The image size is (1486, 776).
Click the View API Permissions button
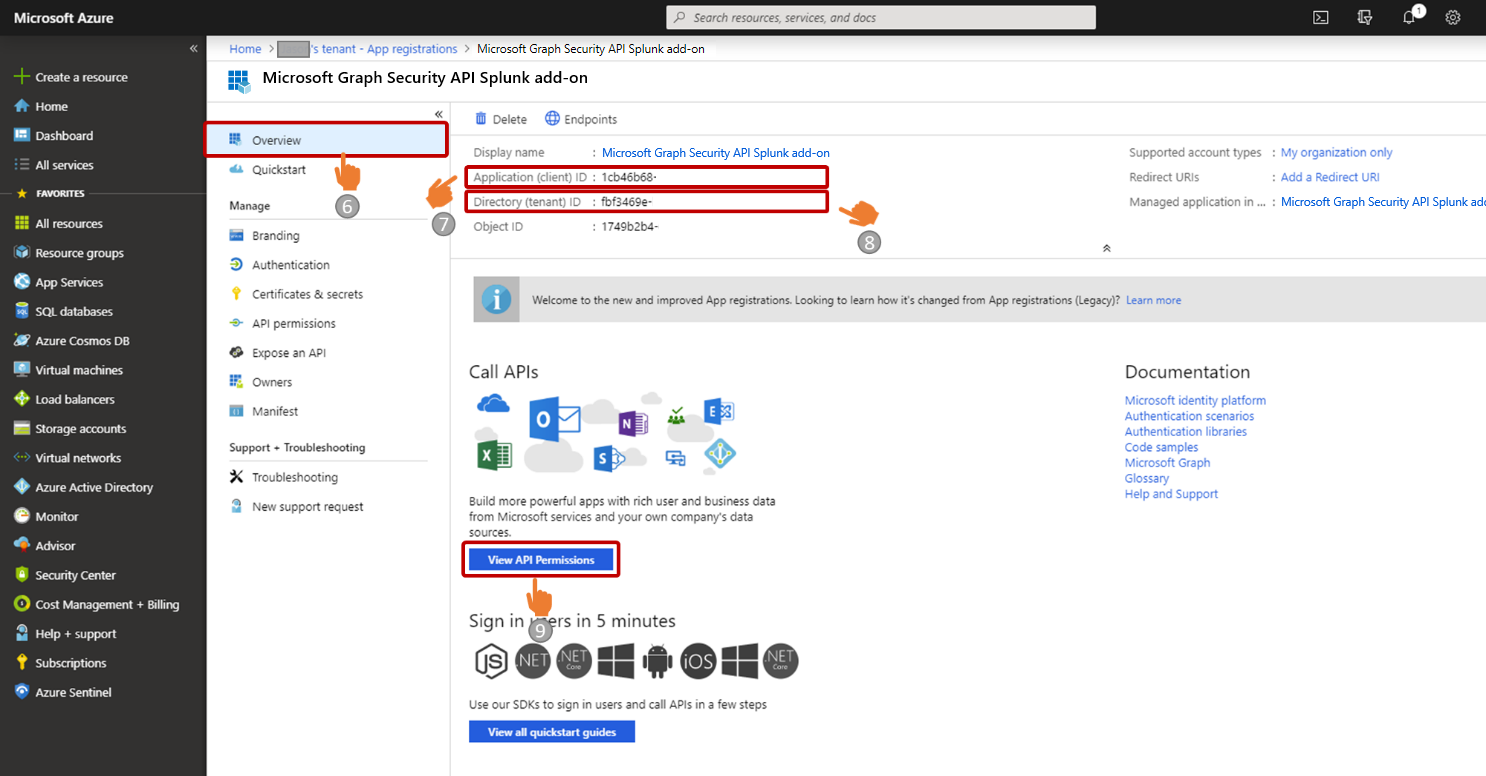pos(541,560)
